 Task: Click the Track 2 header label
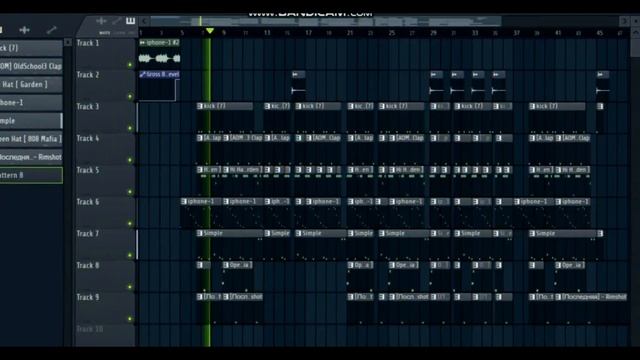click(x=88, y=75)
